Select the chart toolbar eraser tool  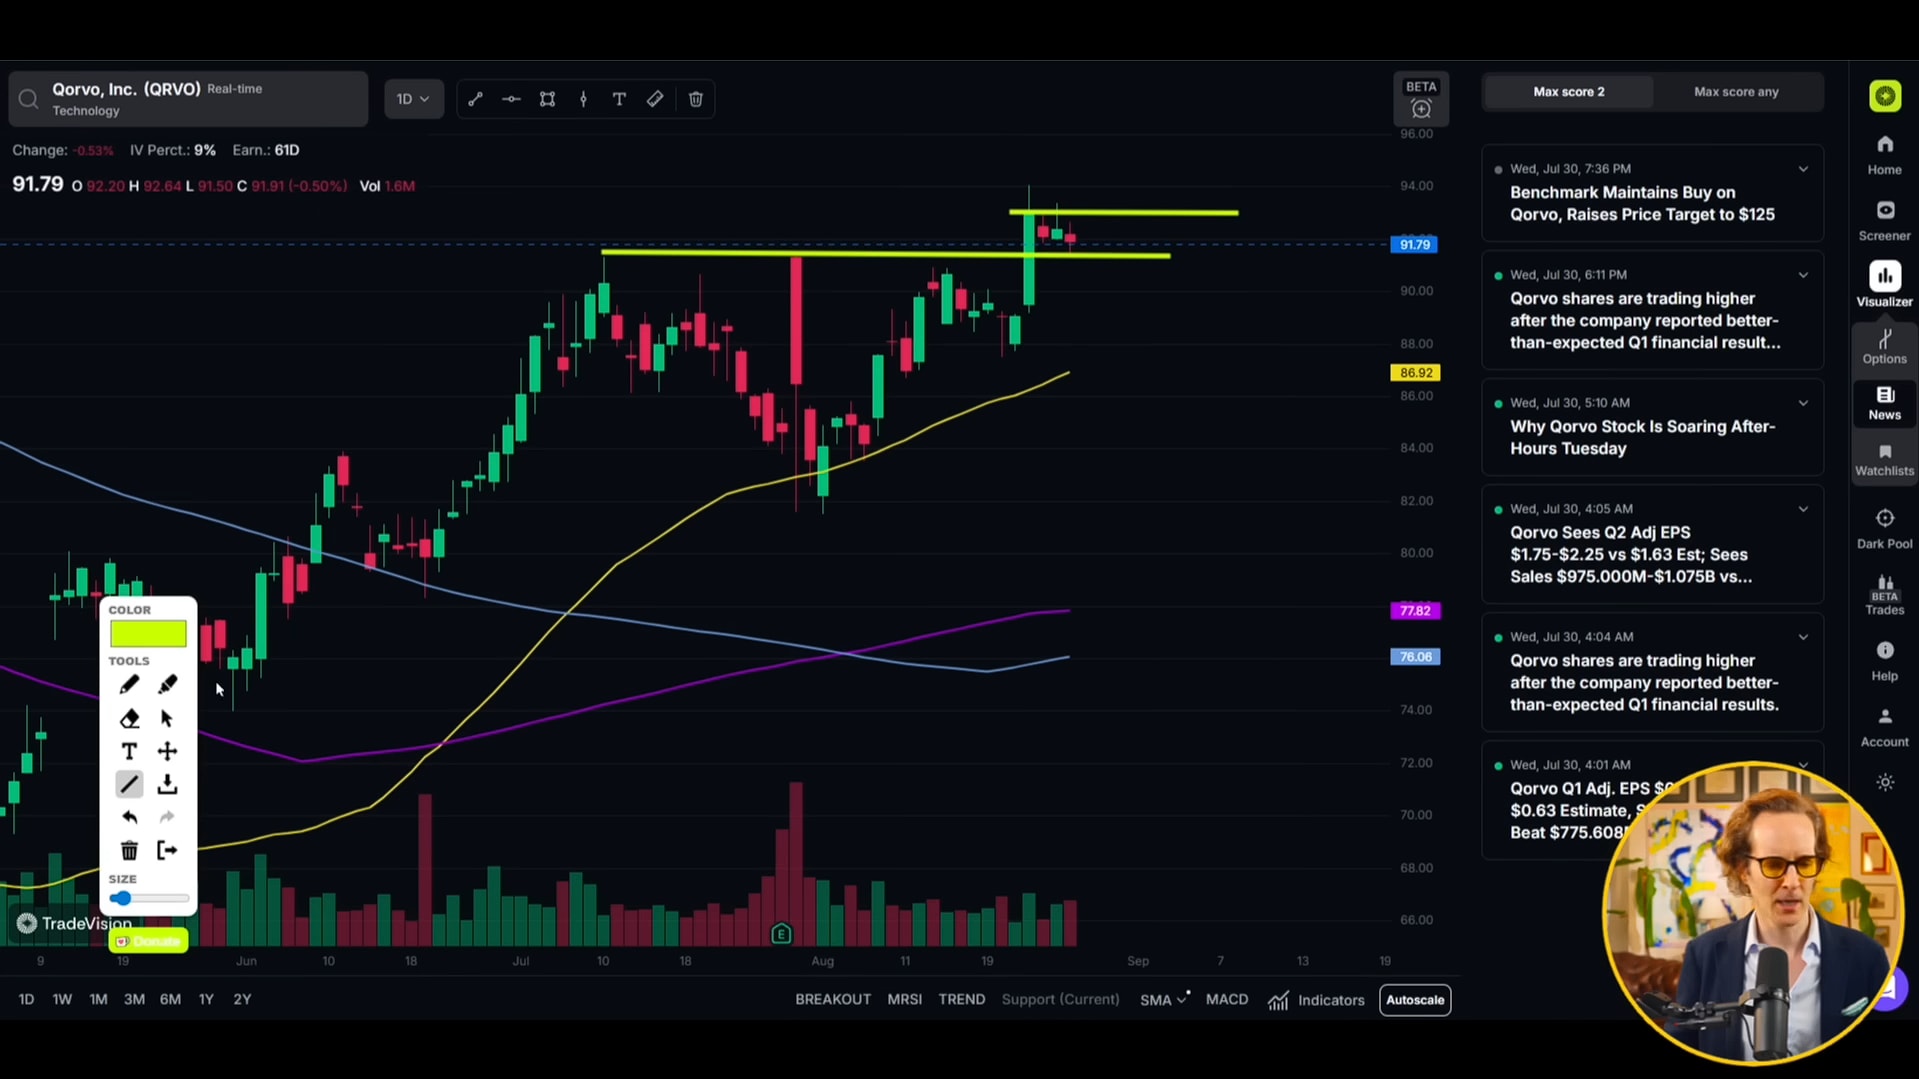655,99
